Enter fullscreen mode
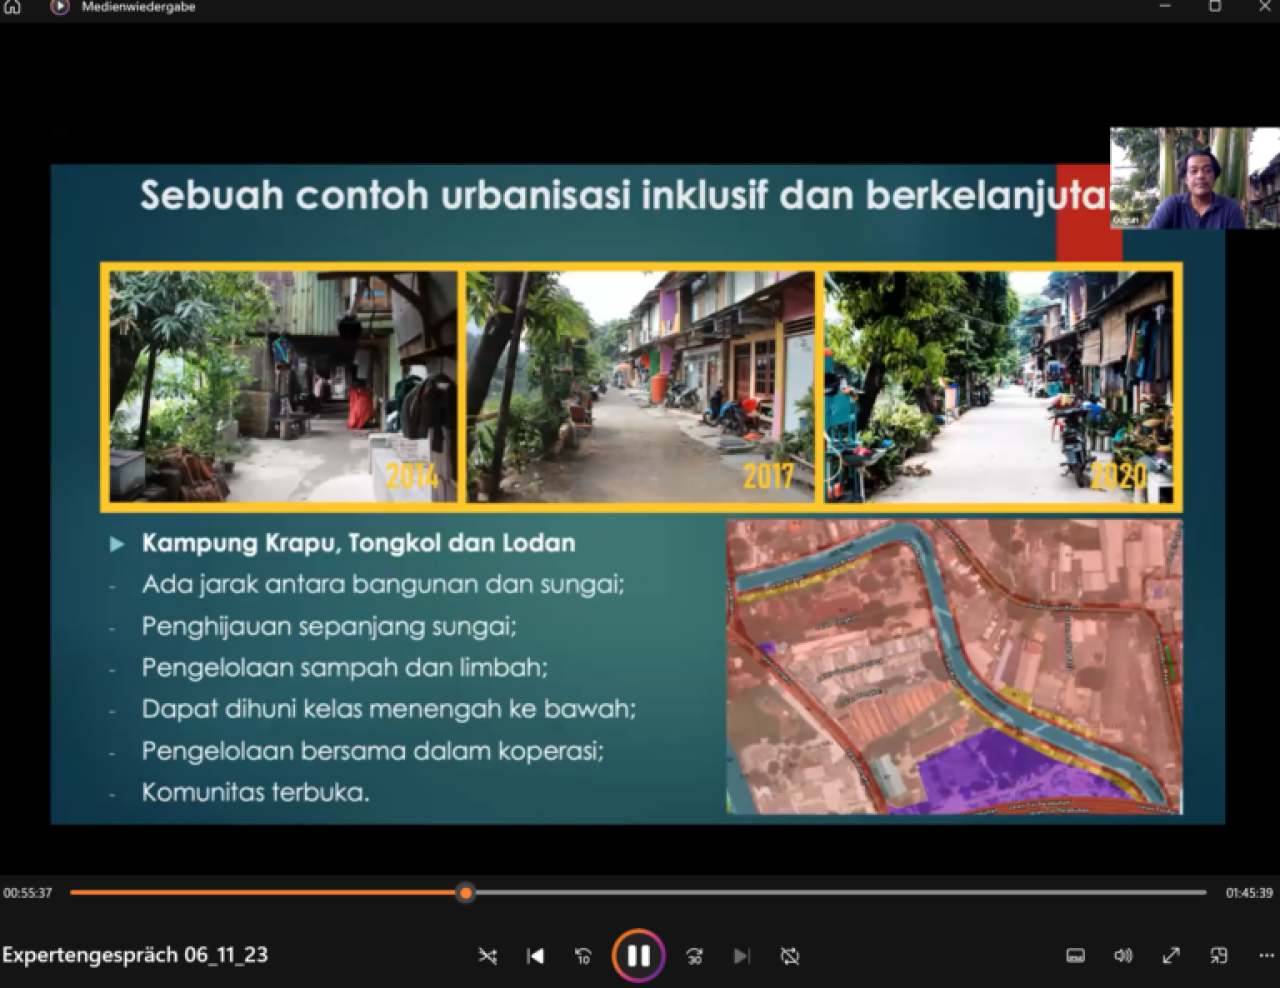Viewport: 1280px width, 988px height. pyautogui.click(x=1171, y=956)
